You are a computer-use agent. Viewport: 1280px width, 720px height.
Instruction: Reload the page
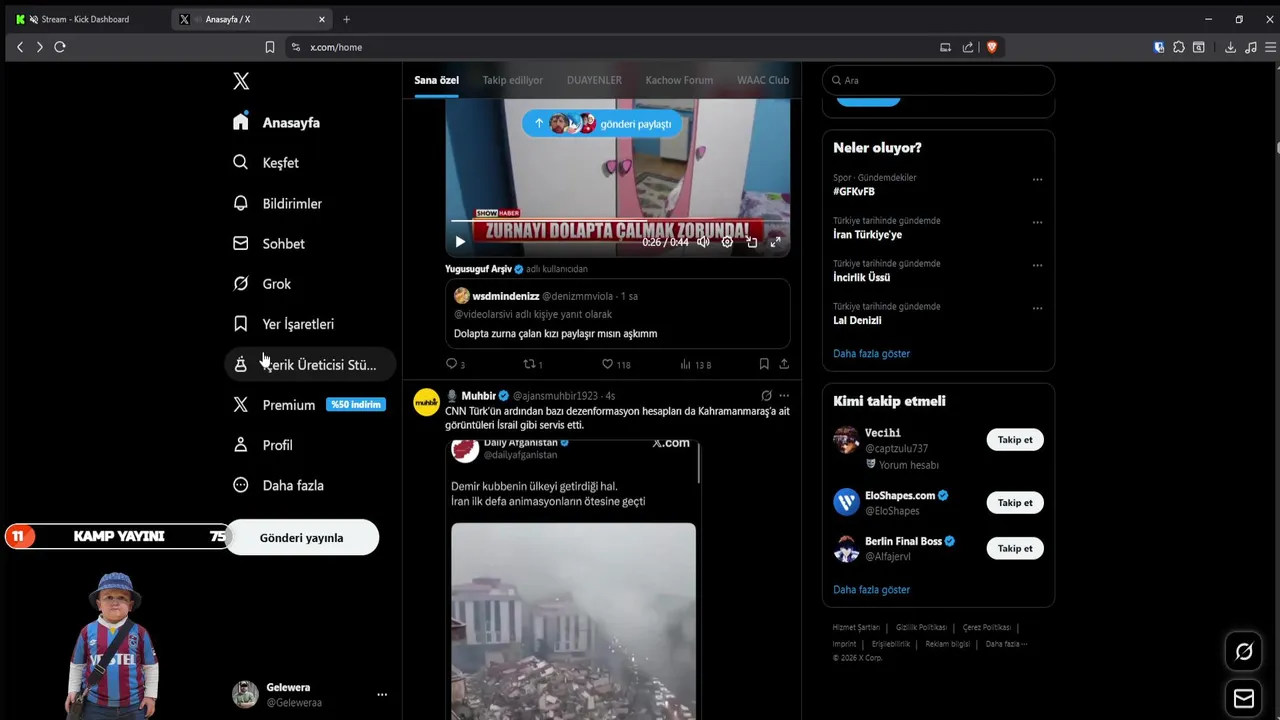coord(60,47)
